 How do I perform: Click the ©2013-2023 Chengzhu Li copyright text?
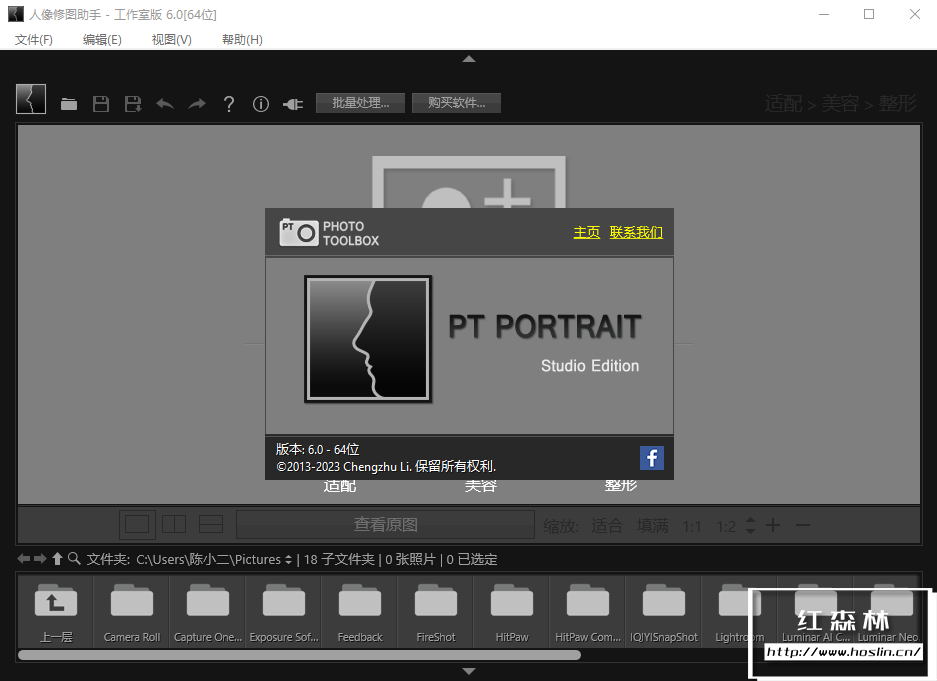click(386, 467)
